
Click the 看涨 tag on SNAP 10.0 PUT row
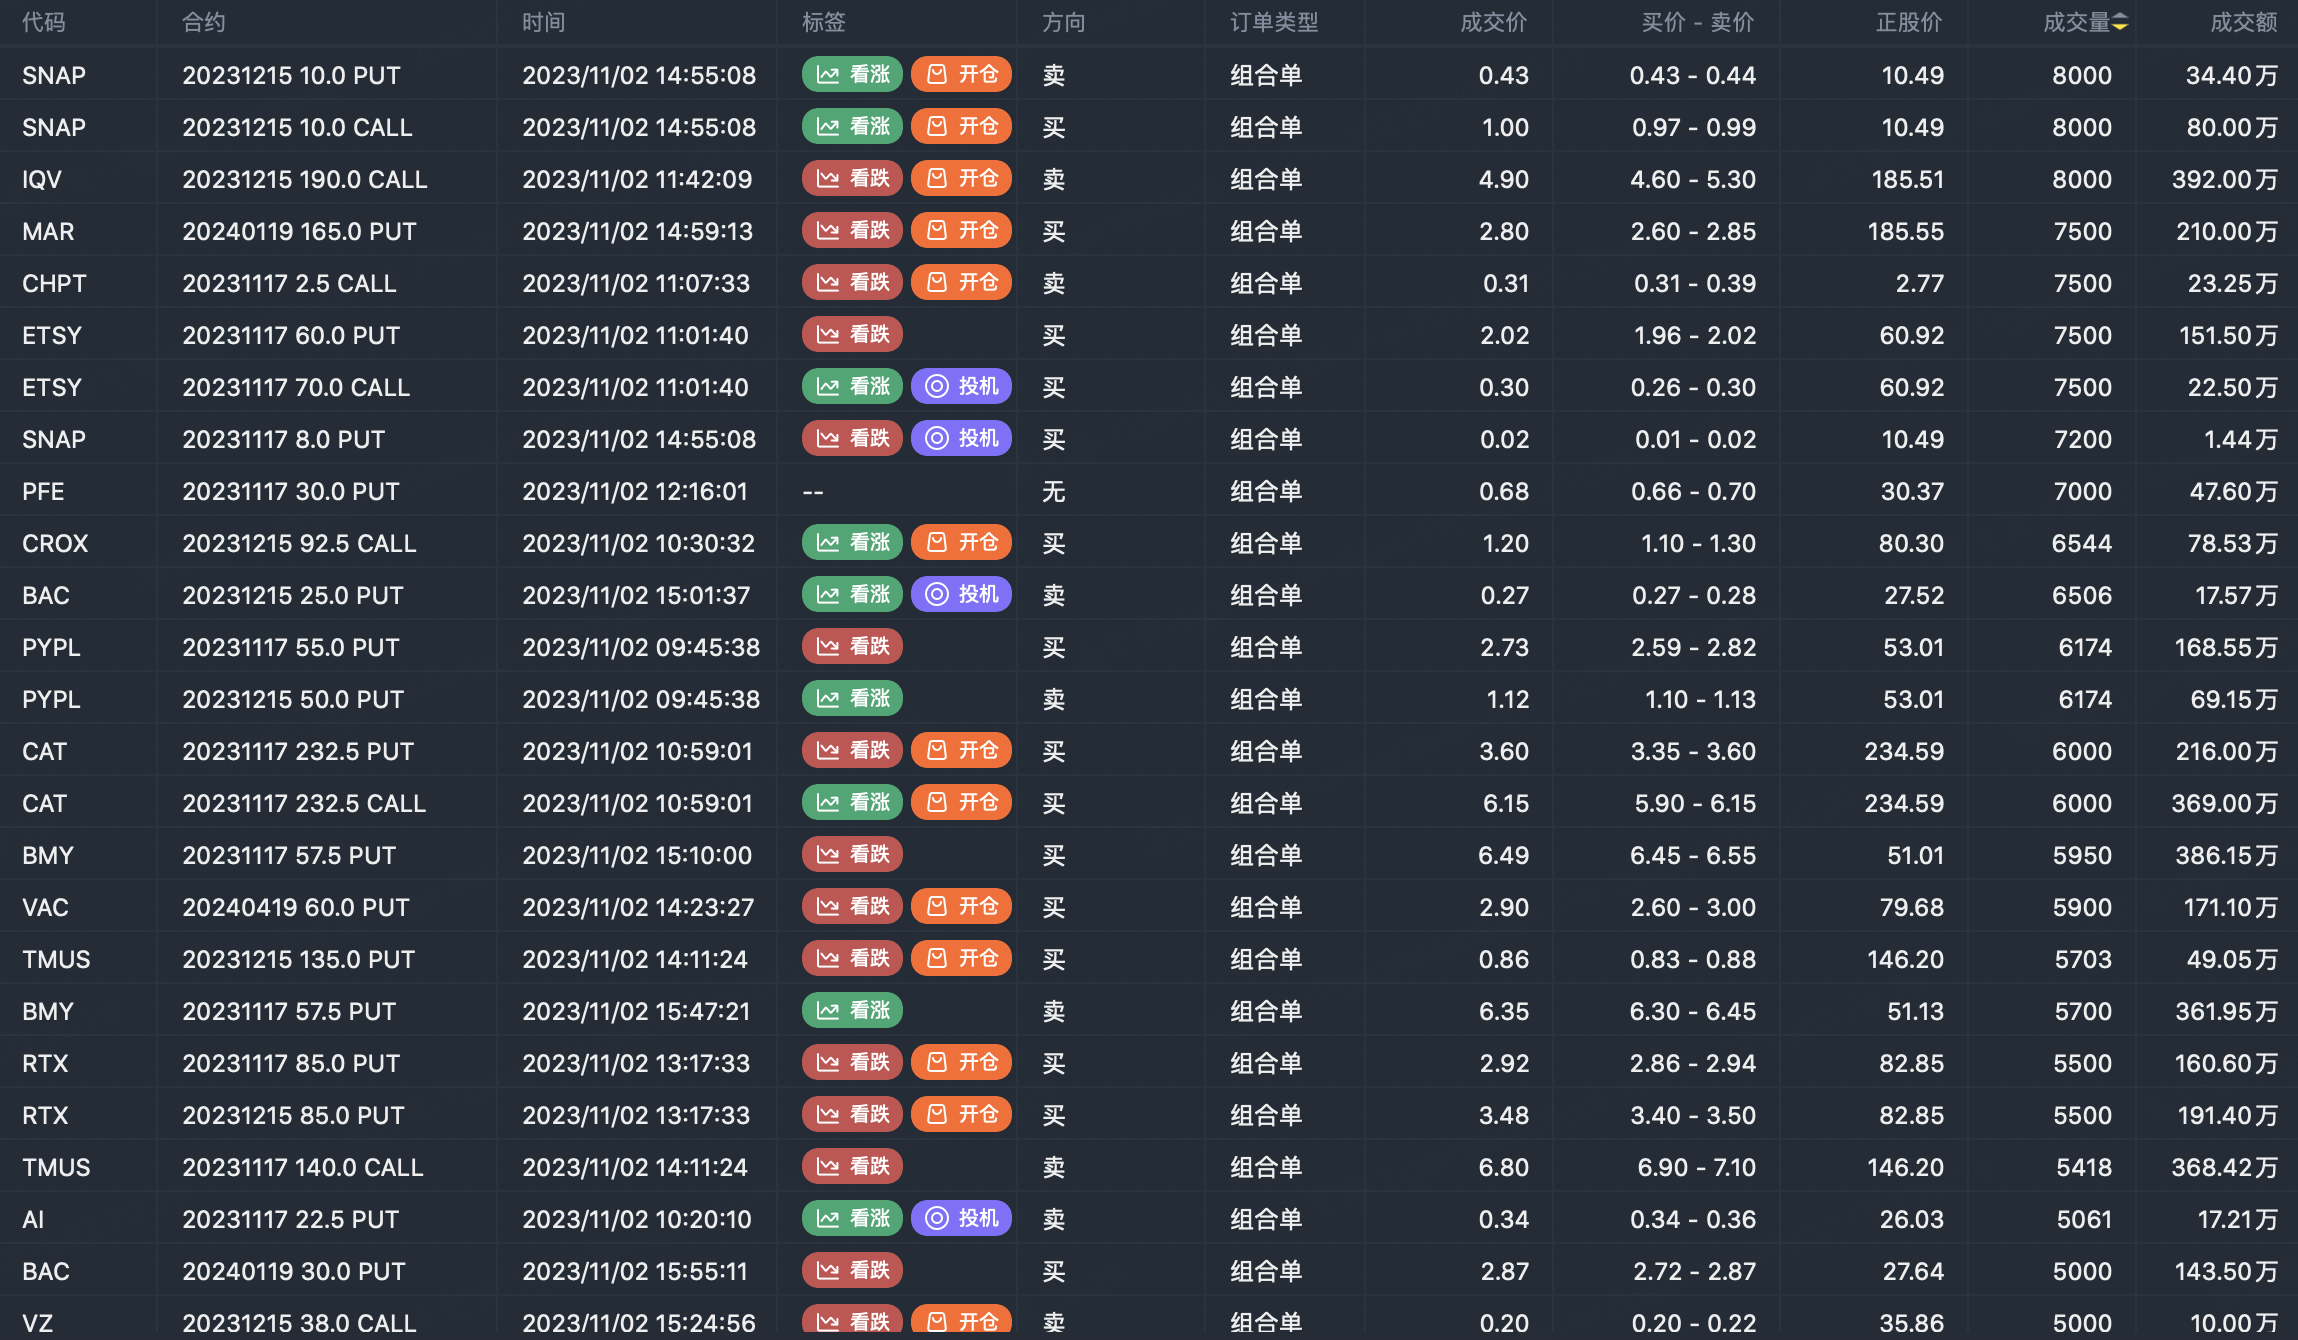click(x=852, y=75)
